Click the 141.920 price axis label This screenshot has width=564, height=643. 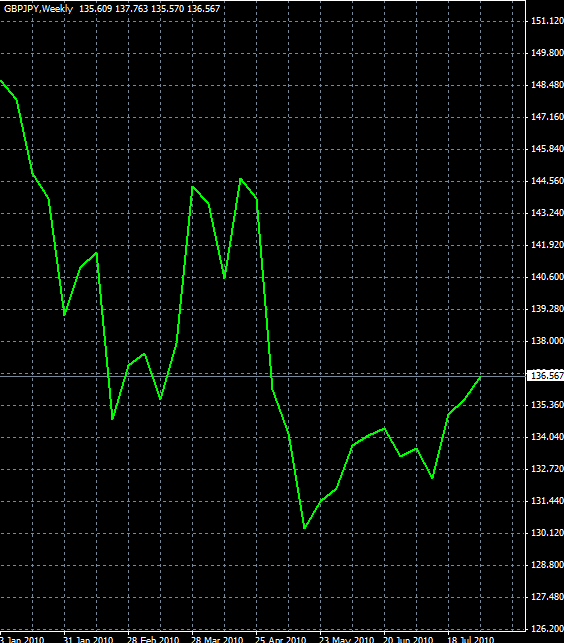[x=547, y=245]
